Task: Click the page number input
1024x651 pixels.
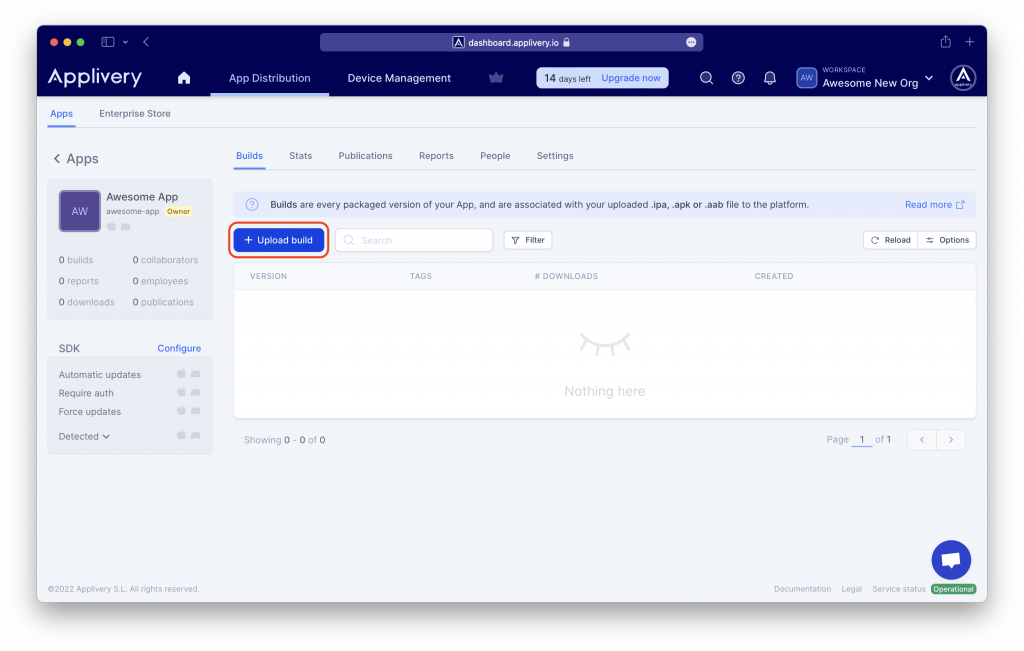Action: (x=862, y=439)
